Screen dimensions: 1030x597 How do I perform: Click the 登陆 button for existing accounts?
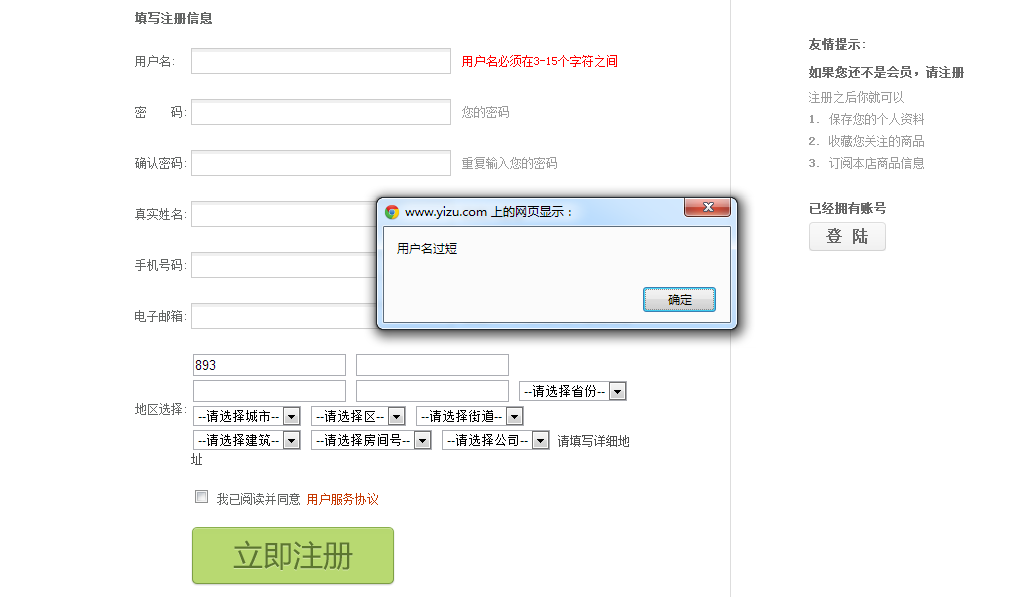click(847, 236)
